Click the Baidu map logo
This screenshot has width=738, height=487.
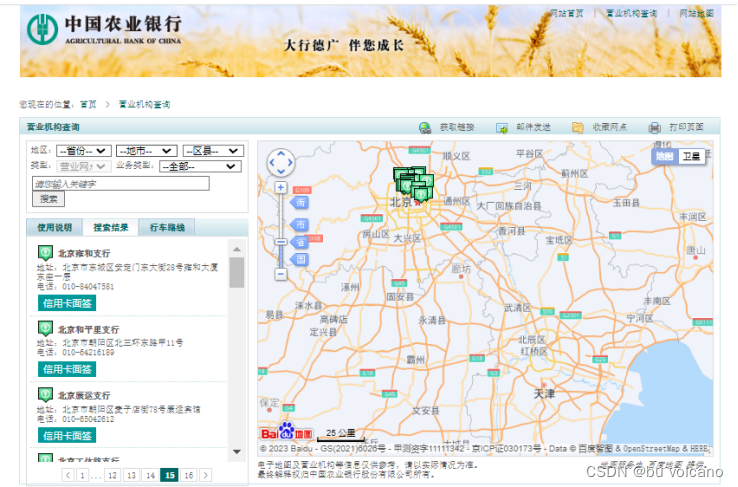pyautogui.click(x=287, y=431)
